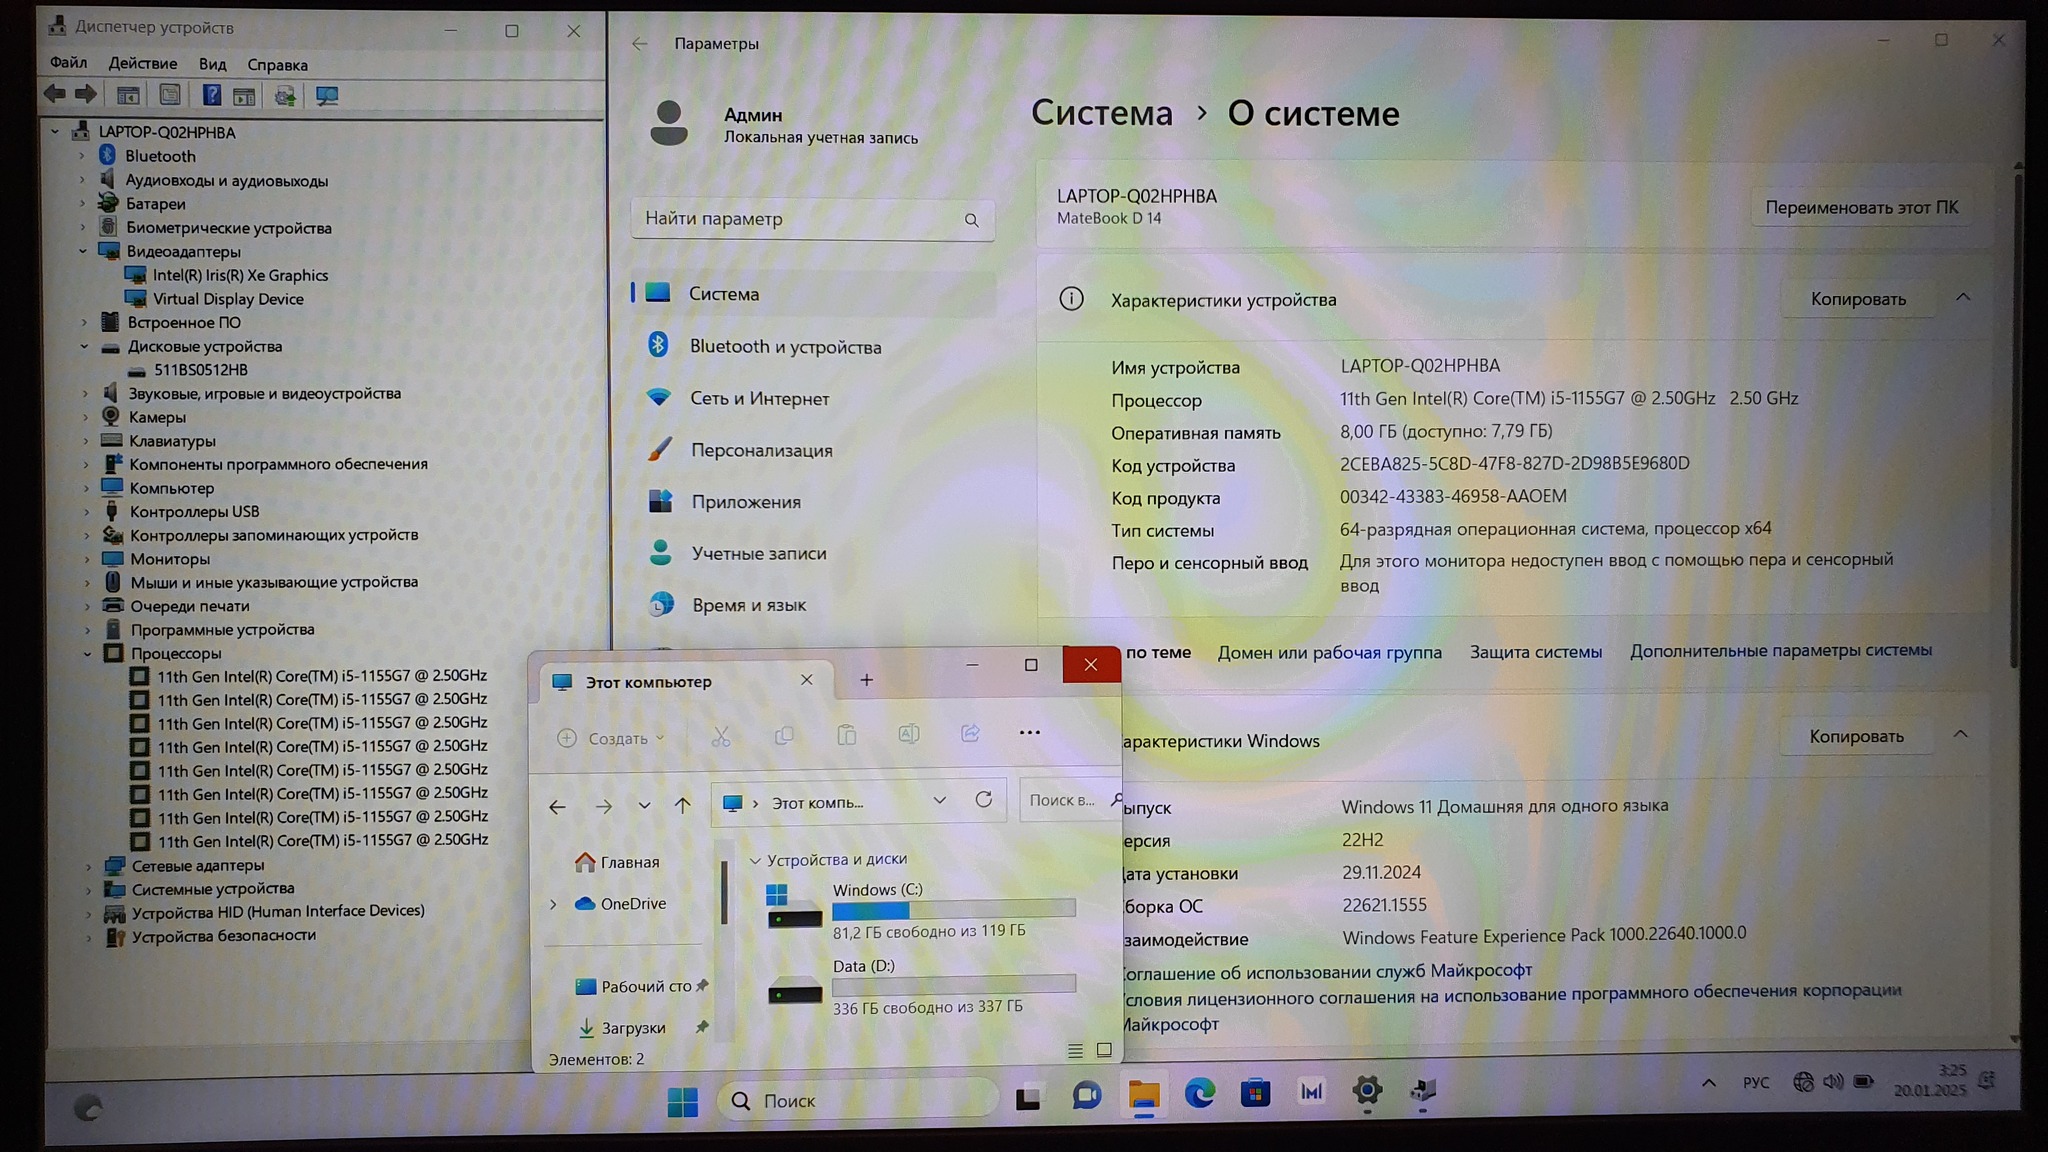The height and width of the screenshot is (1152, 2048).
Task: Collapse the Процессоры tree node
Action: click(x=87, y=654)
